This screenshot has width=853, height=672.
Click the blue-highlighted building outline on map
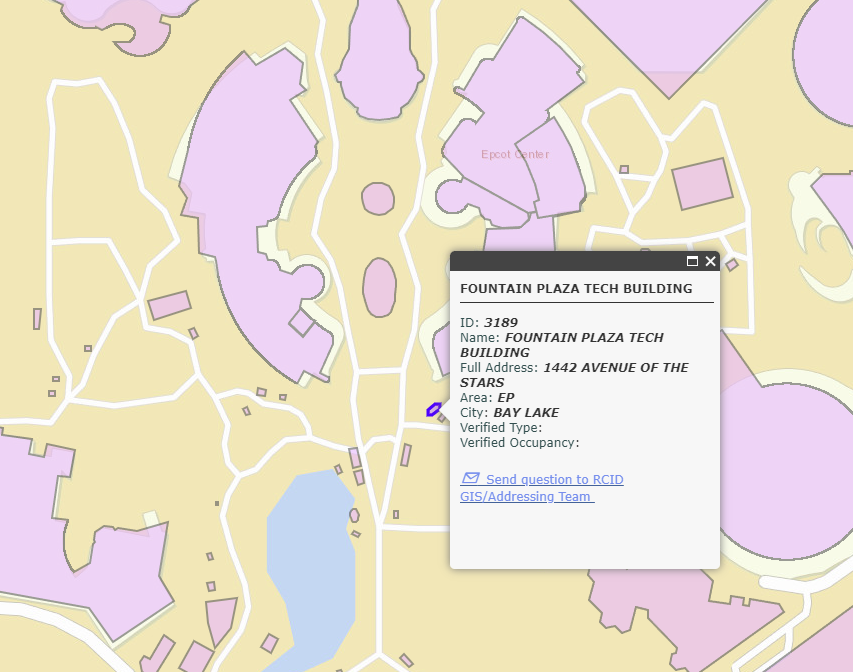click(433, 409)
